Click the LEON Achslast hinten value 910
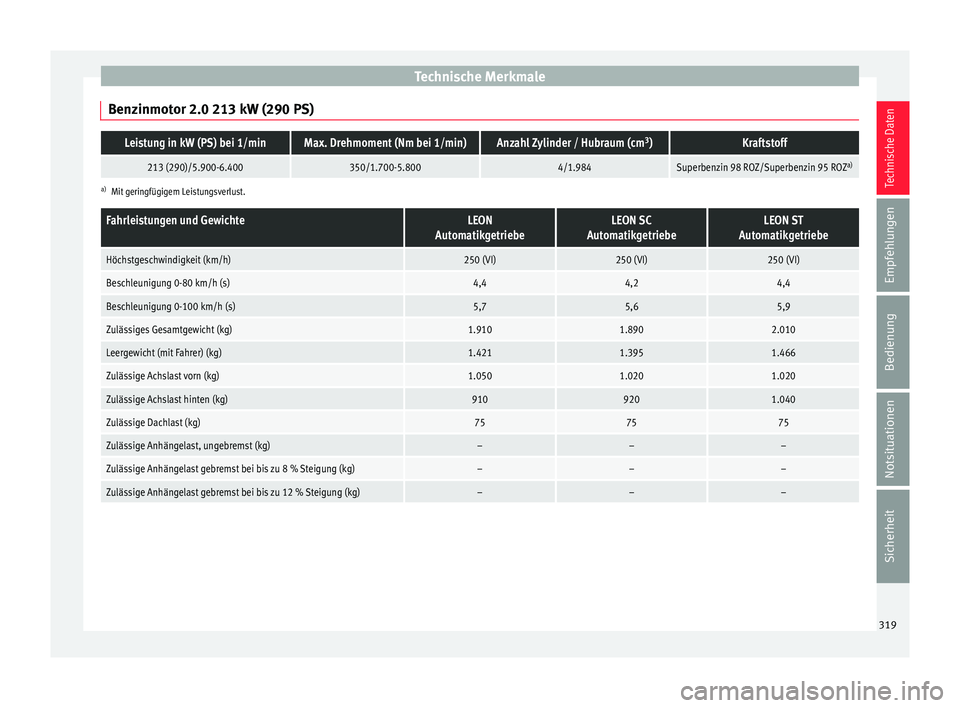 pos(479,399)
